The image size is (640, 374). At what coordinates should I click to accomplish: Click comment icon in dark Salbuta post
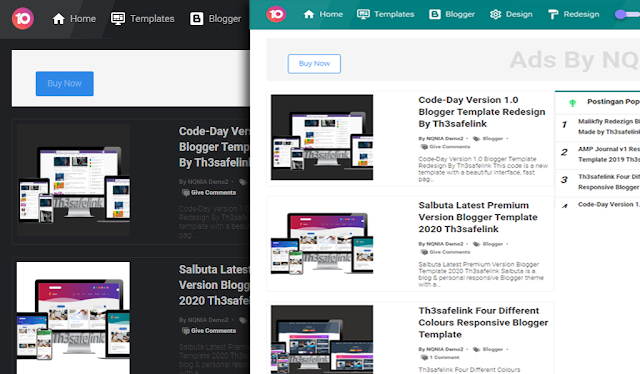point(185,330)
